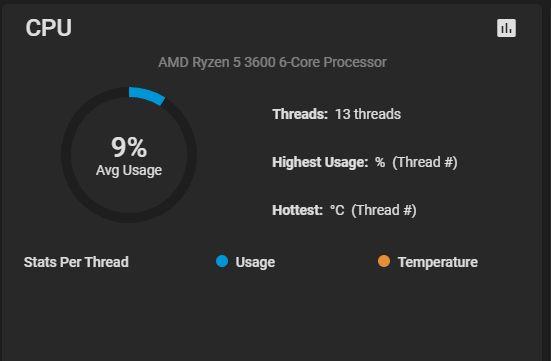Click the blue Usage legend dot
The height and width of the screenshot is (361, 551).
tap(222, 261)
